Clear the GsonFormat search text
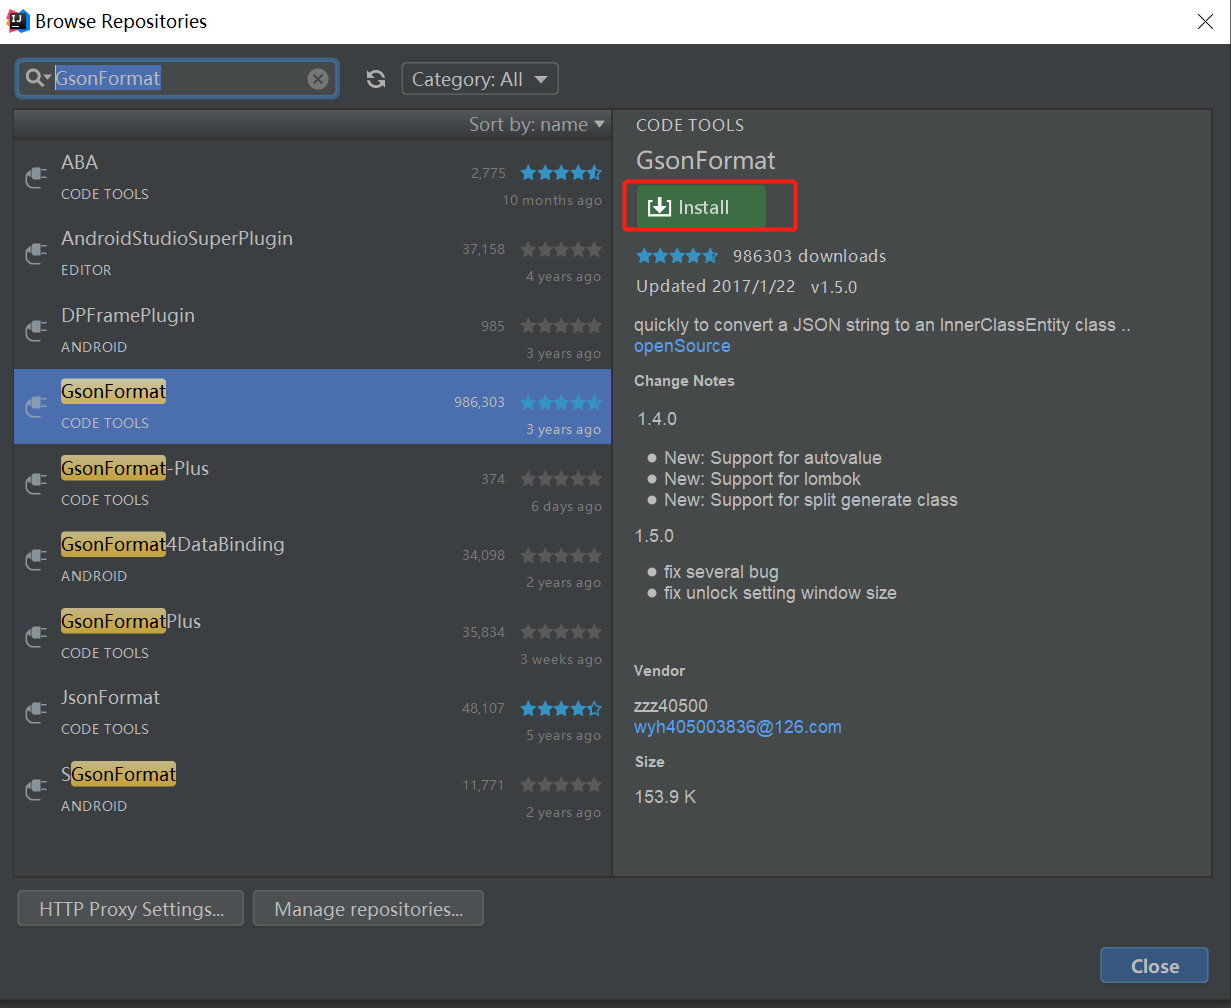 click(317, 79)
